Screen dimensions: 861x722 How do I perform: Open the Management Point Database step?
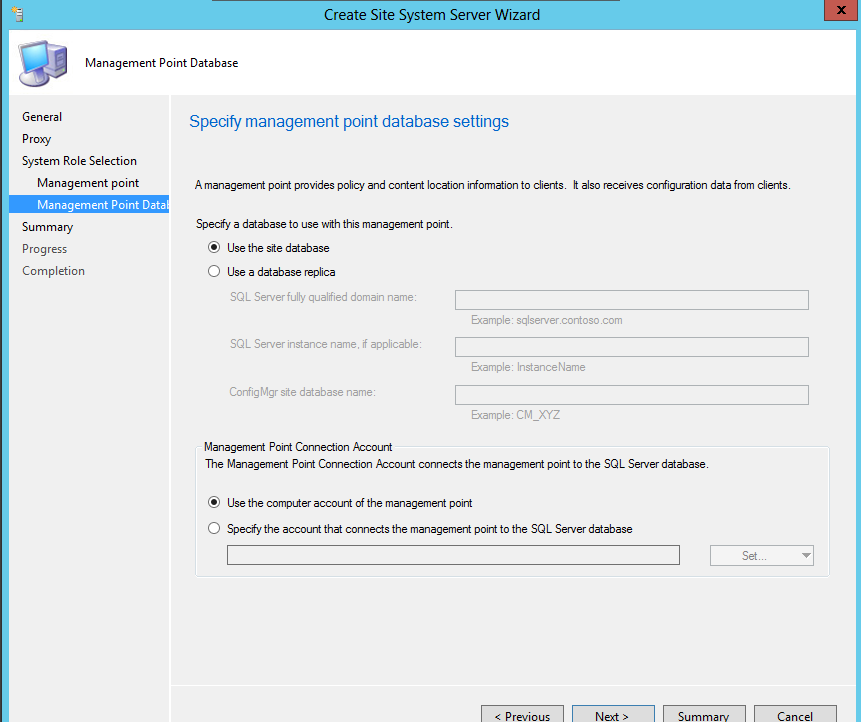point(100,204)
